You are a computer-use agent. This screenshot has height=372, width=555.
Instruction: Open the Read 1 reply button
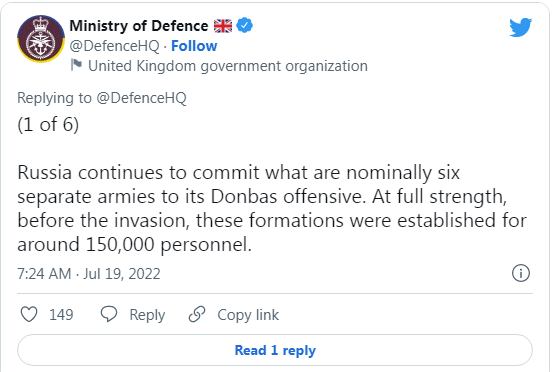coord(275,350)
